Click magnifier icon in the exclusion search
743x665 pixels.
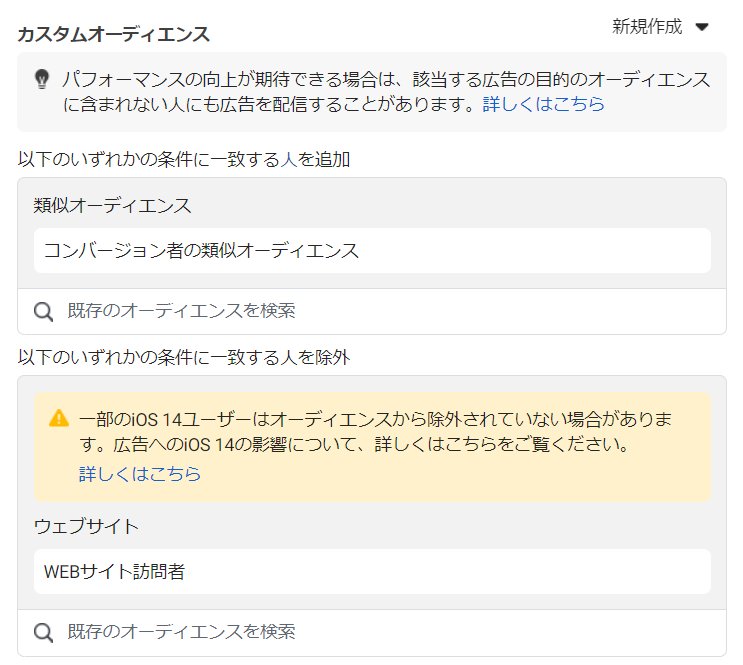point(43,632)
